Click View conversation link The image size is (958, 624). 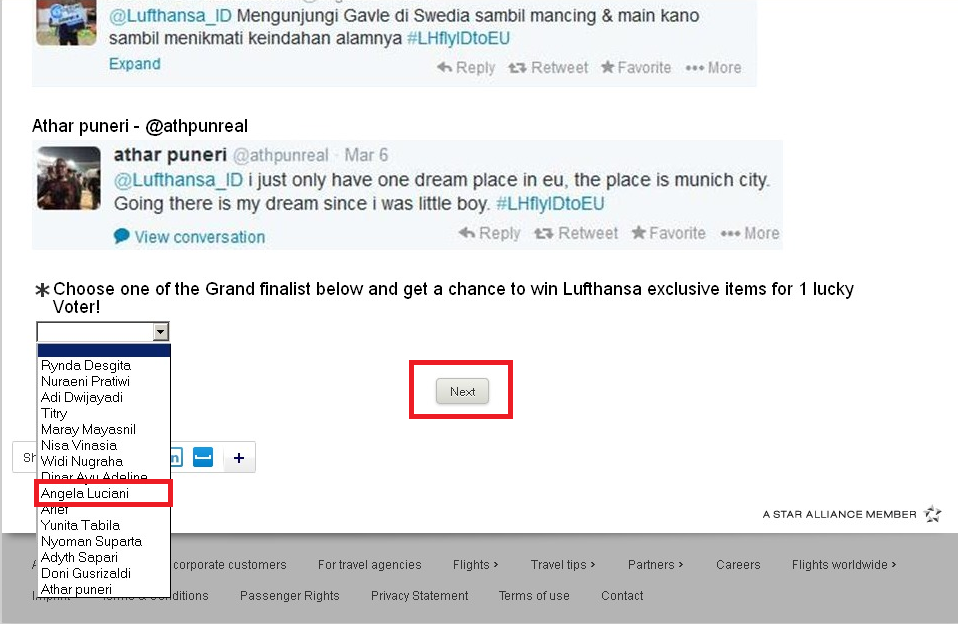click(x=200, y=237)
